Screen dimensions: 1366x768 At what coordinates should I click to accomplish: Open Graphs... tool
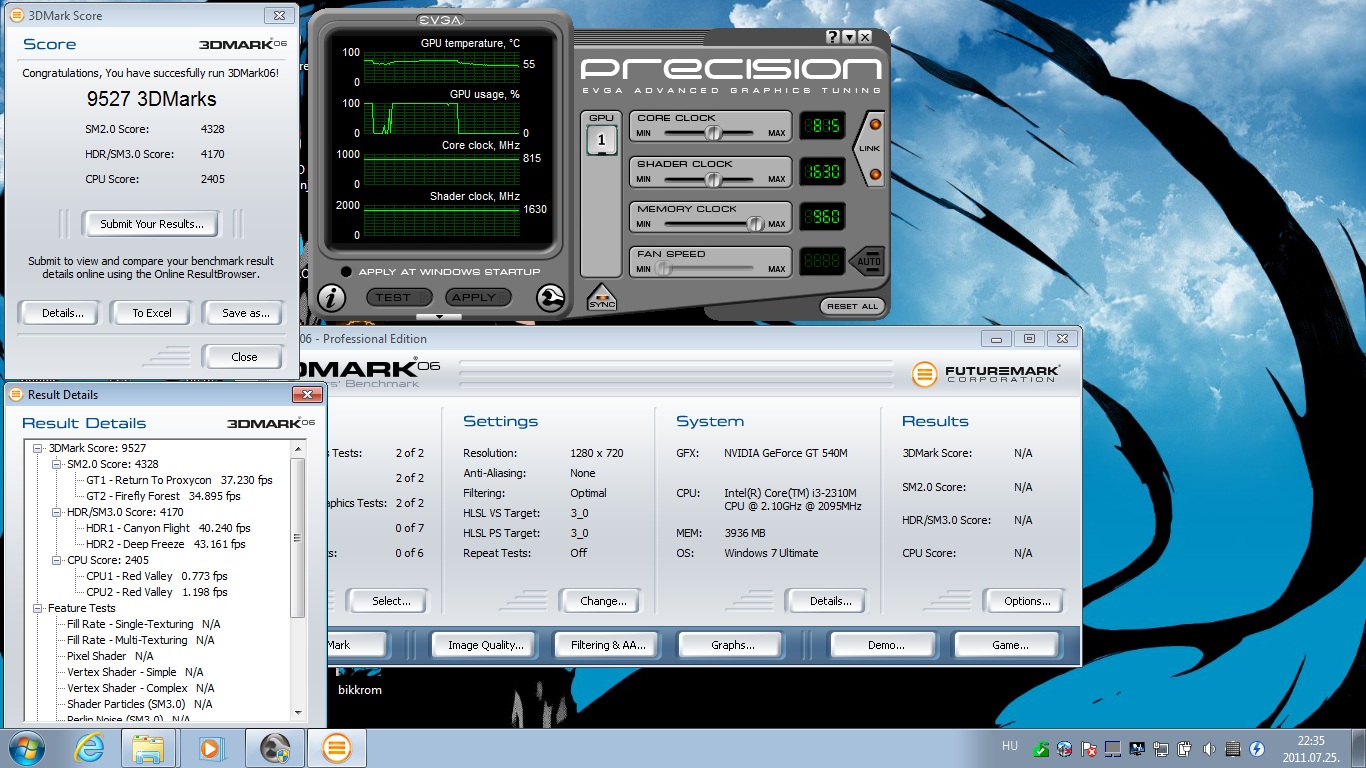click(x=732, y=645)
